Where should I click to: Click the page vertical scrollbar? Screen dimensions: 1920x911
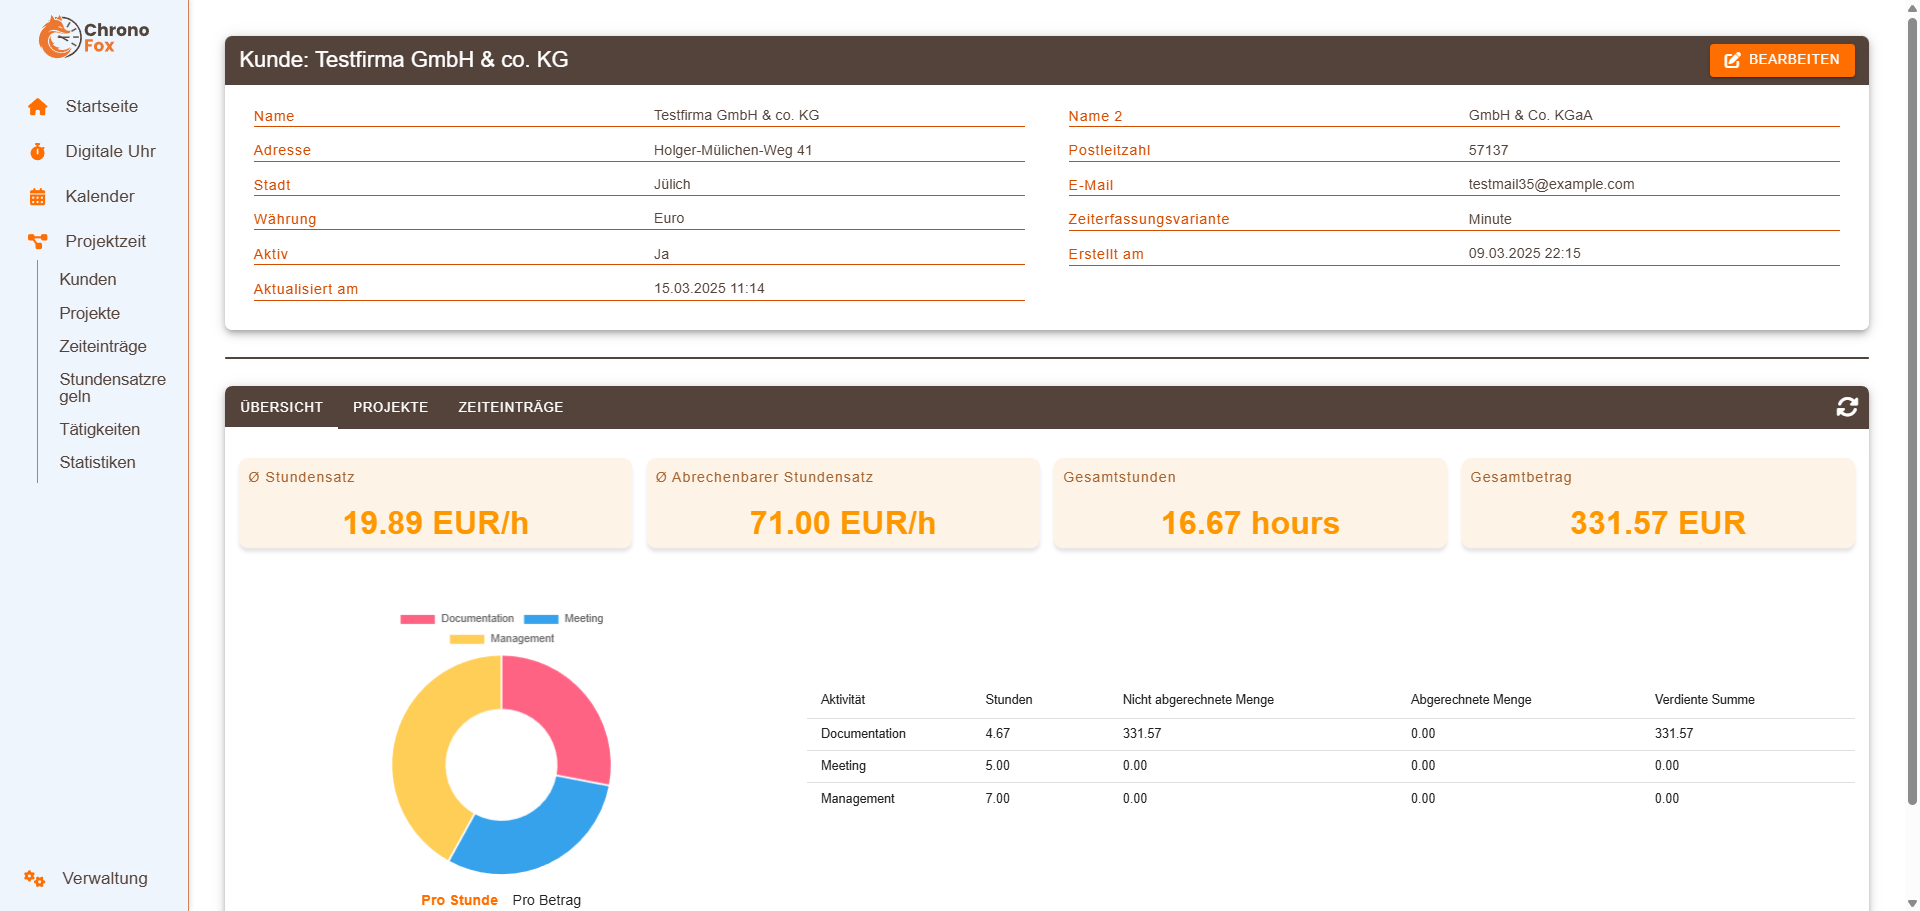point(1911,400)
